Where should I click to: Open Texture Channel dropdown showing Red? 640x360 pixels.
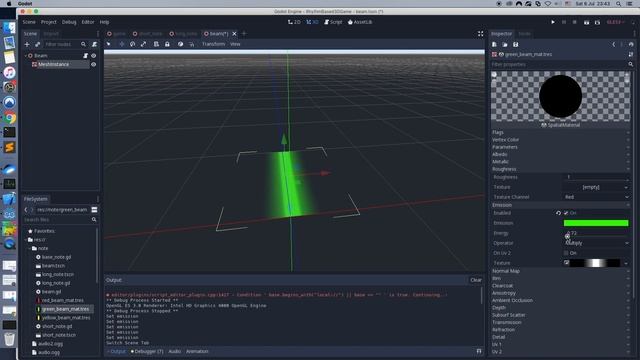pos(596,197)
